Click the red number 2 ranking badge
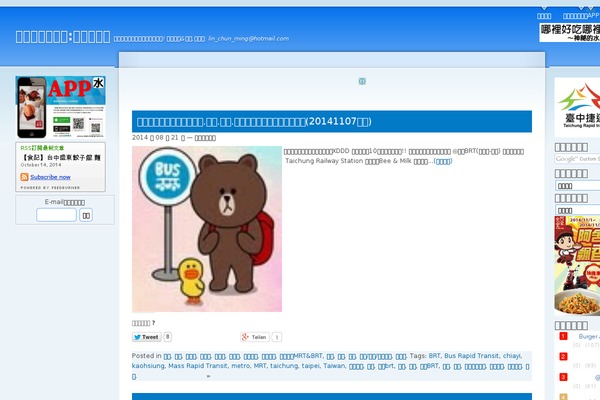This screenshot has width=600, height=400. point(563,356)
